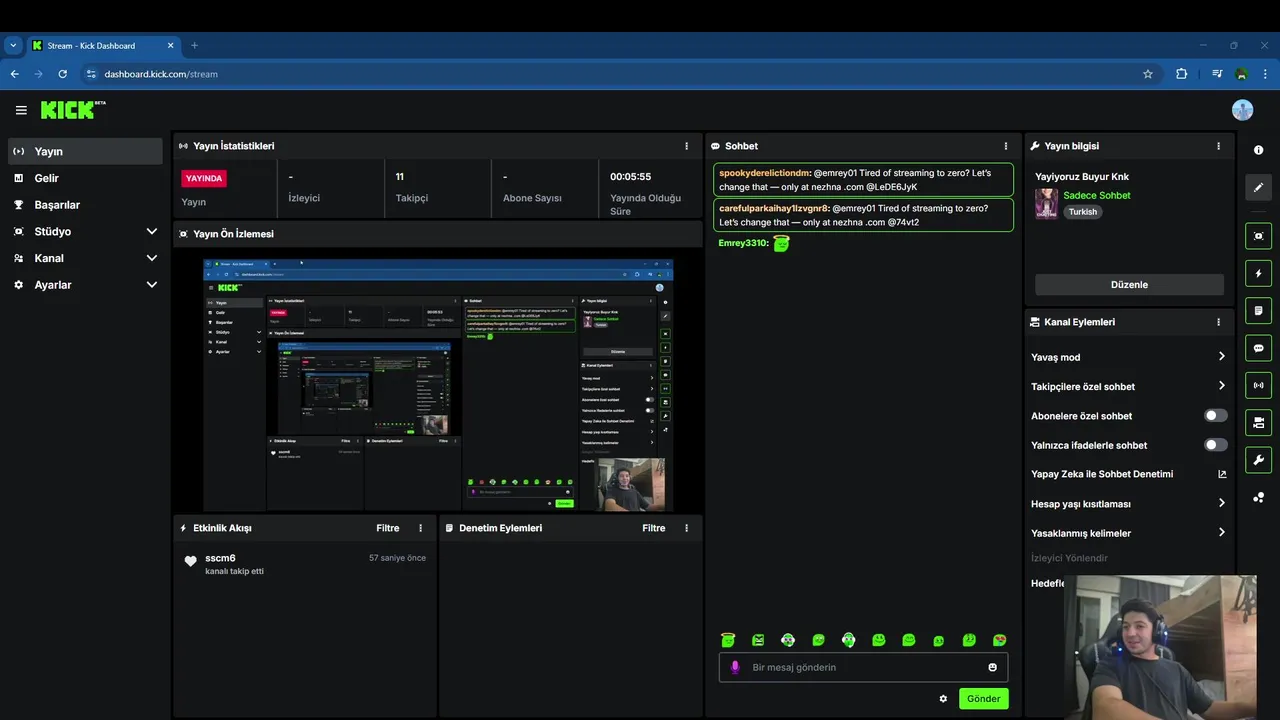This screenshot has height=720, width=1280.
Task: Click the Sadece Sohbet category link
Action: (x=1097, y=196)
